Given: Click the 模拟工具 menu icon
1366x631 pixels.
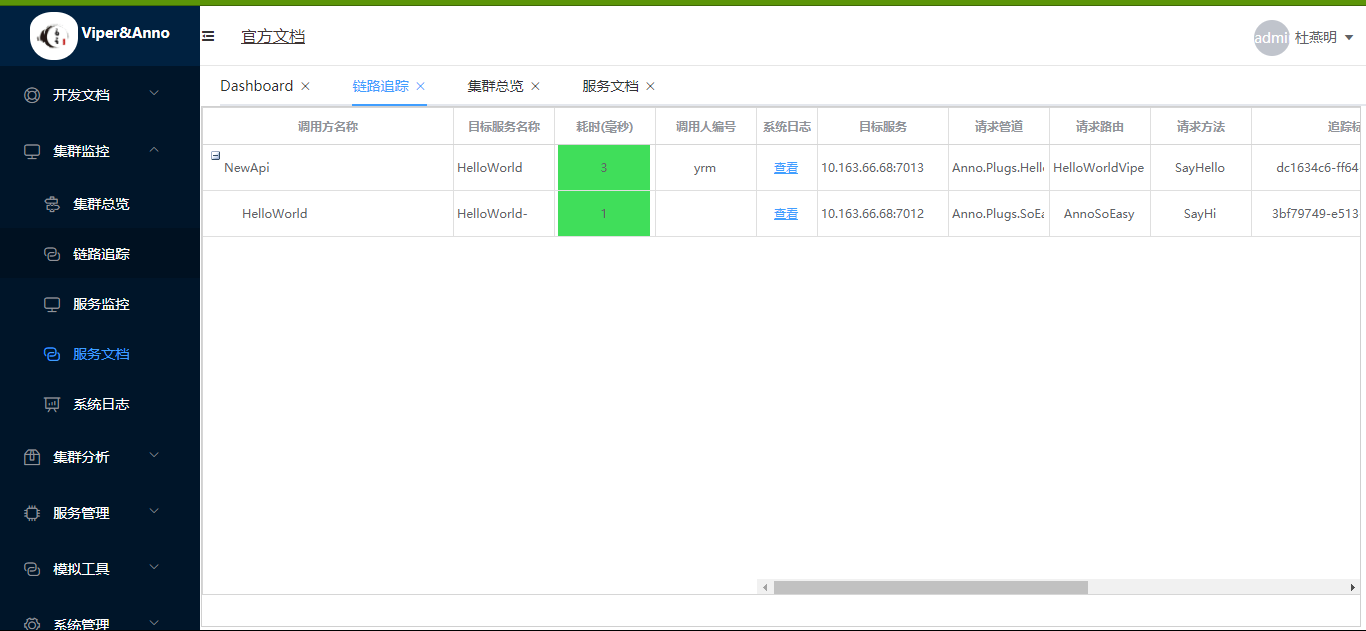Looking at the screenshot, I should tap(32, 569).
